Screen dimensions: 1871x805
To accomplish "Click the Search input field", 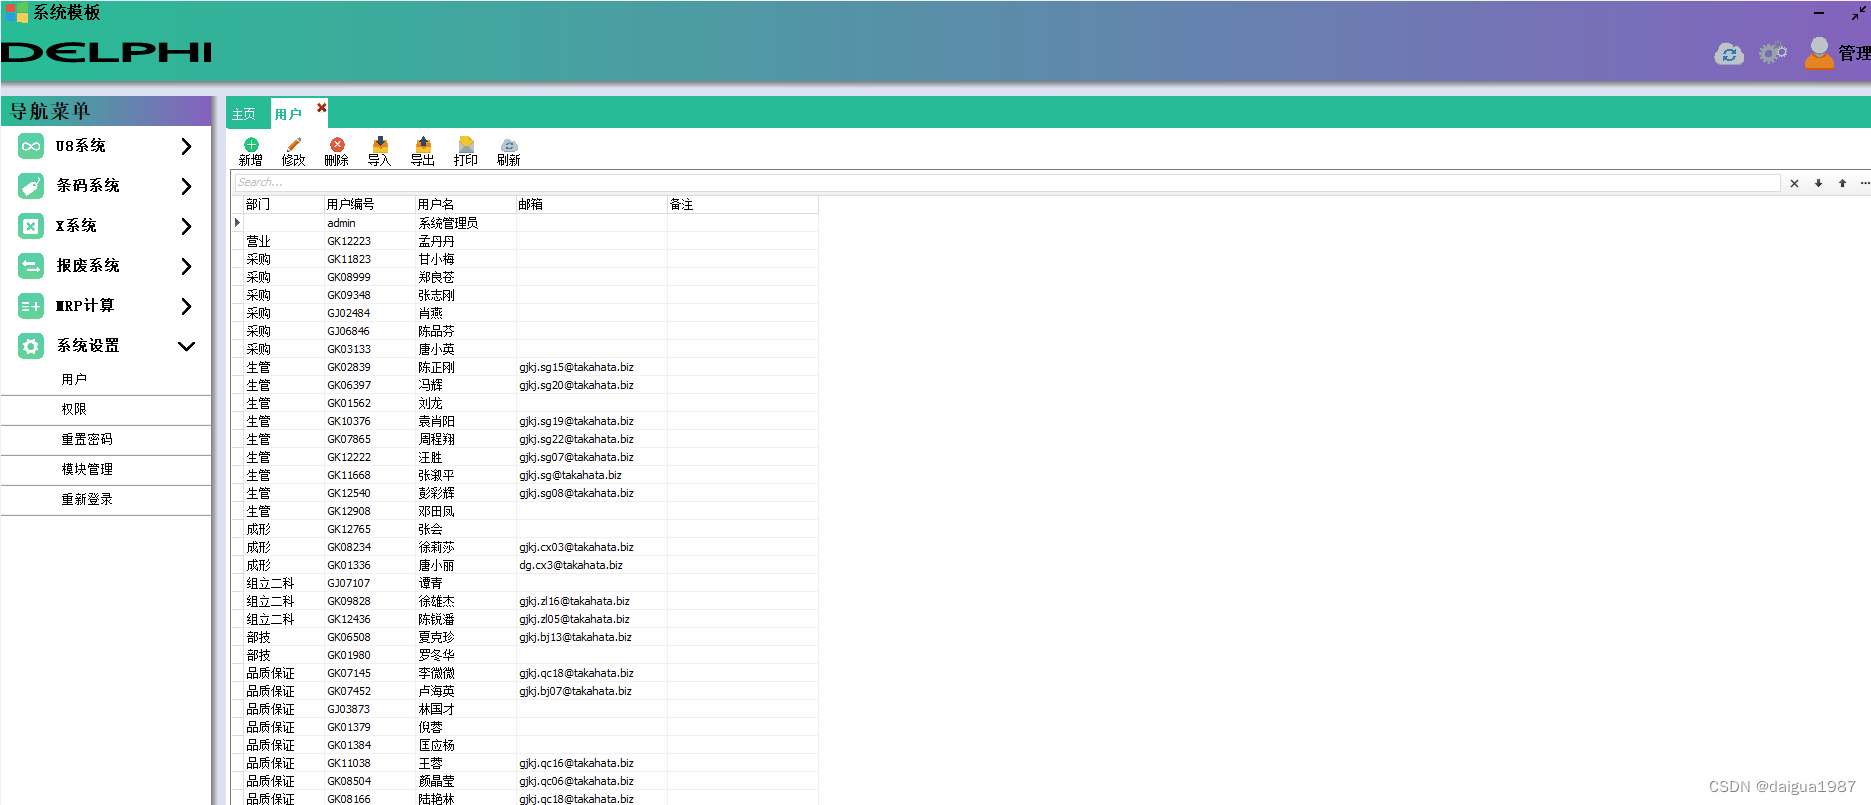I will [1007, 183].
